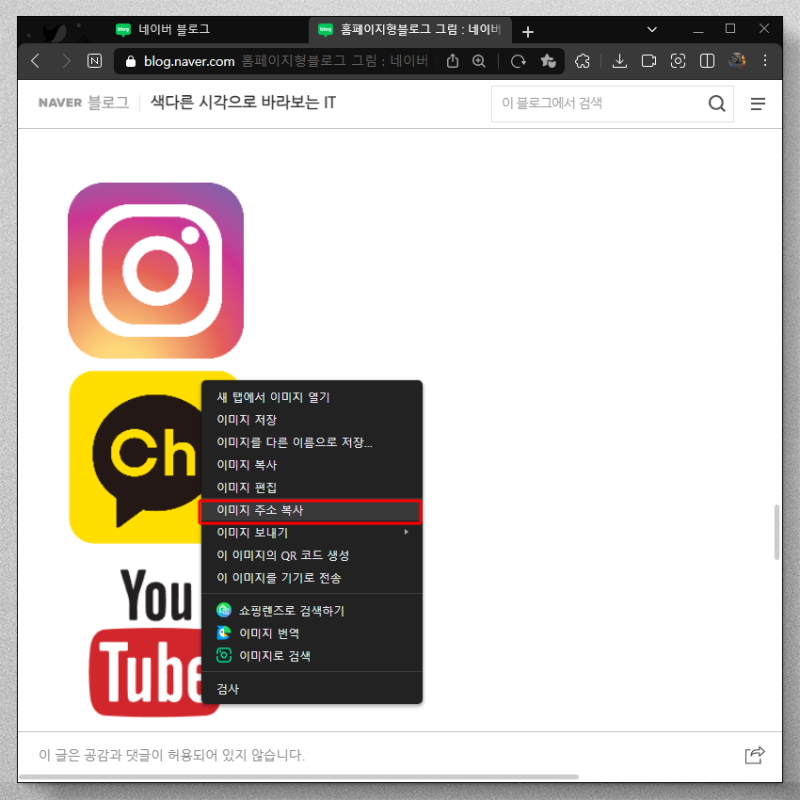Bookmark the page with the star icon
Viewport: 800px width, 800px height.
(547, 61)
